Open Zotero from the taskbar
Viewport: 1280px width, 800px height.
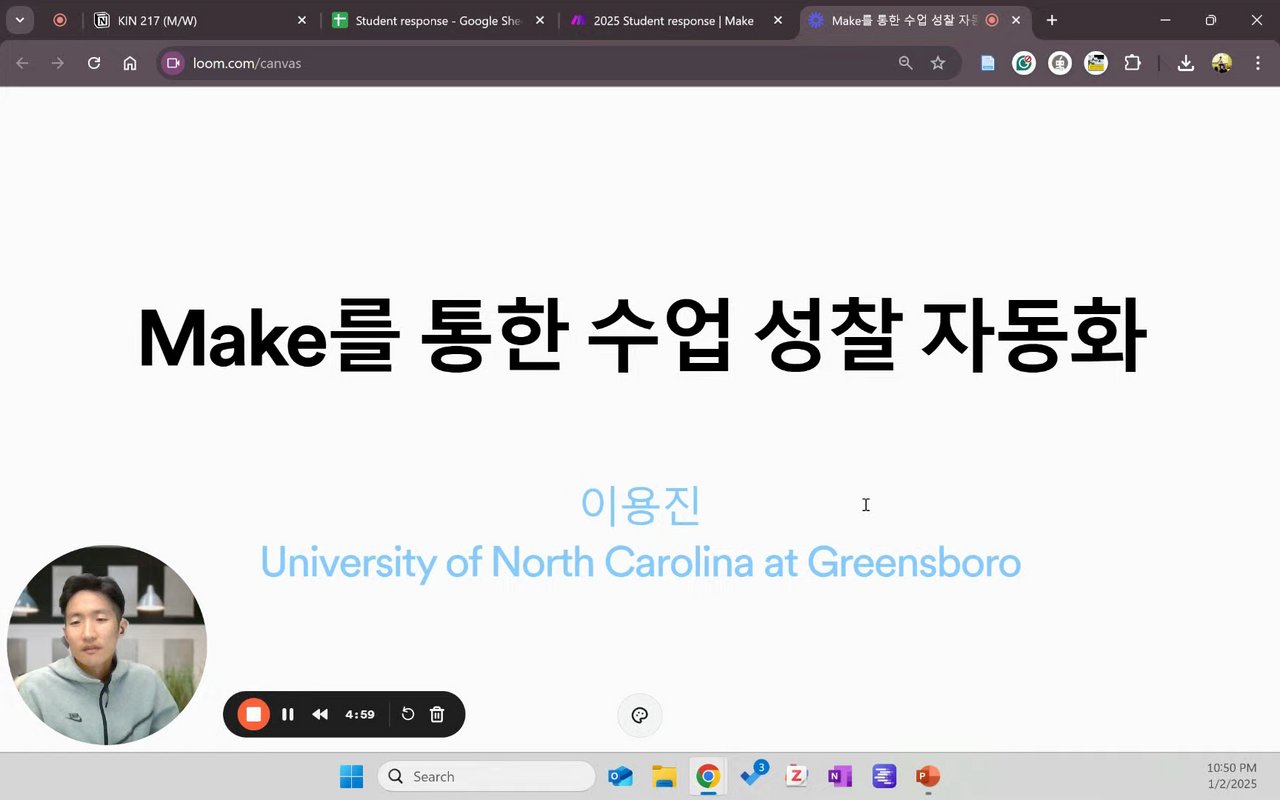pos(797,776)
